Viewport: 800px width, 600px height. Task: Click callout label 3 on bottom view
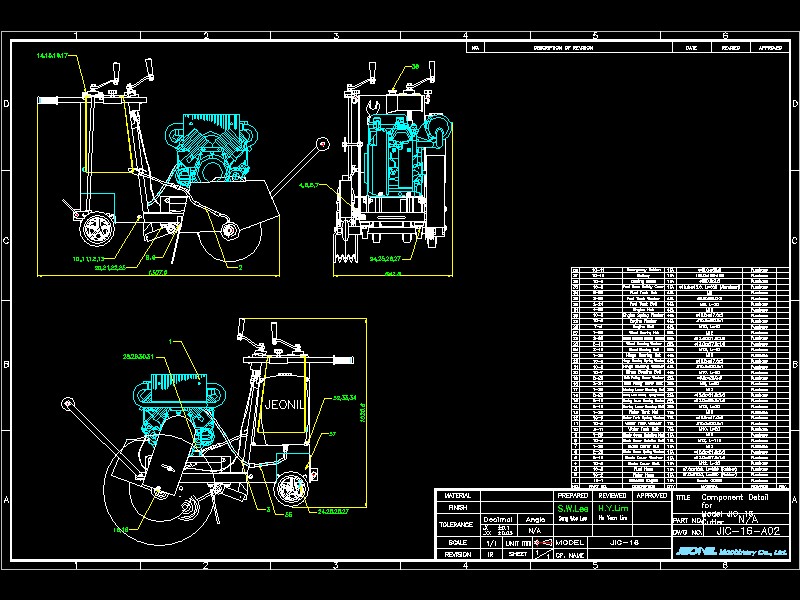click(x=268, y=510)
